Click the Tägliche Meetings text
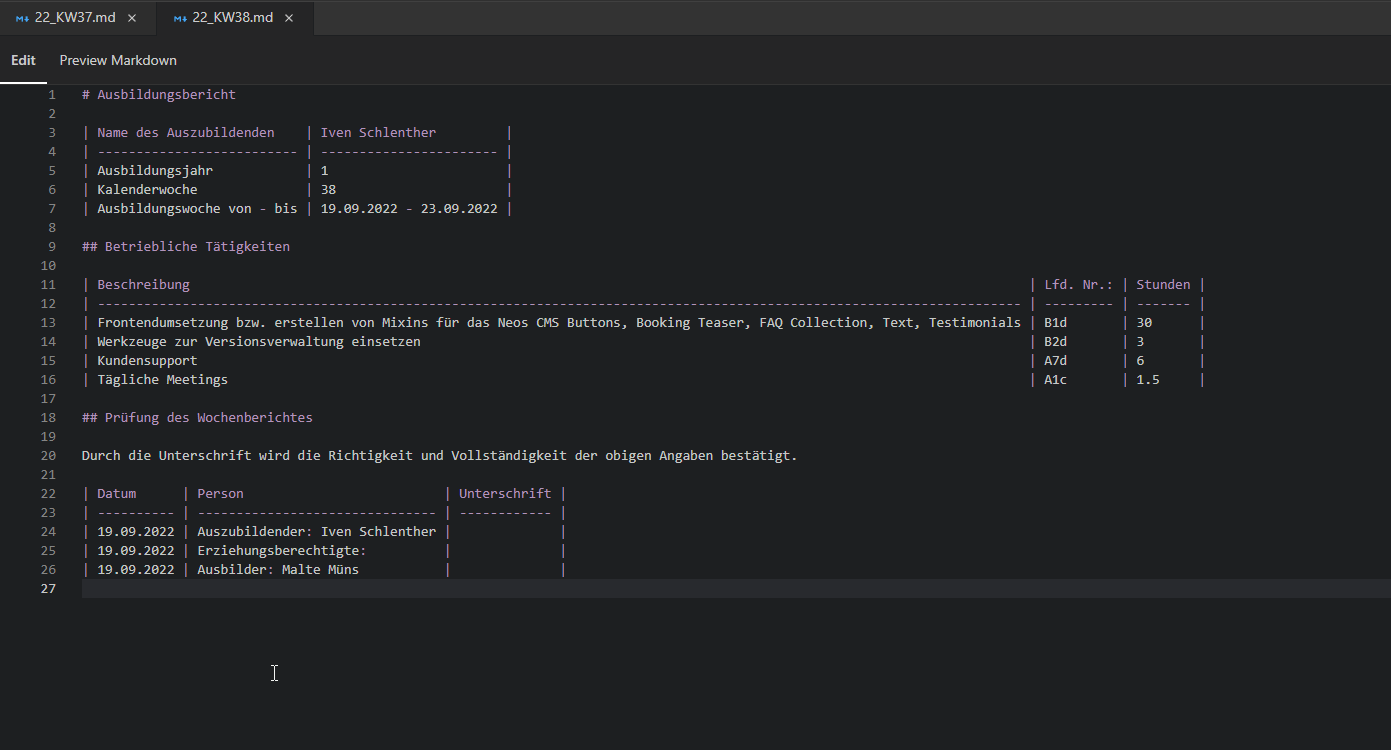1391x750 pixels. tap(162, 380)
